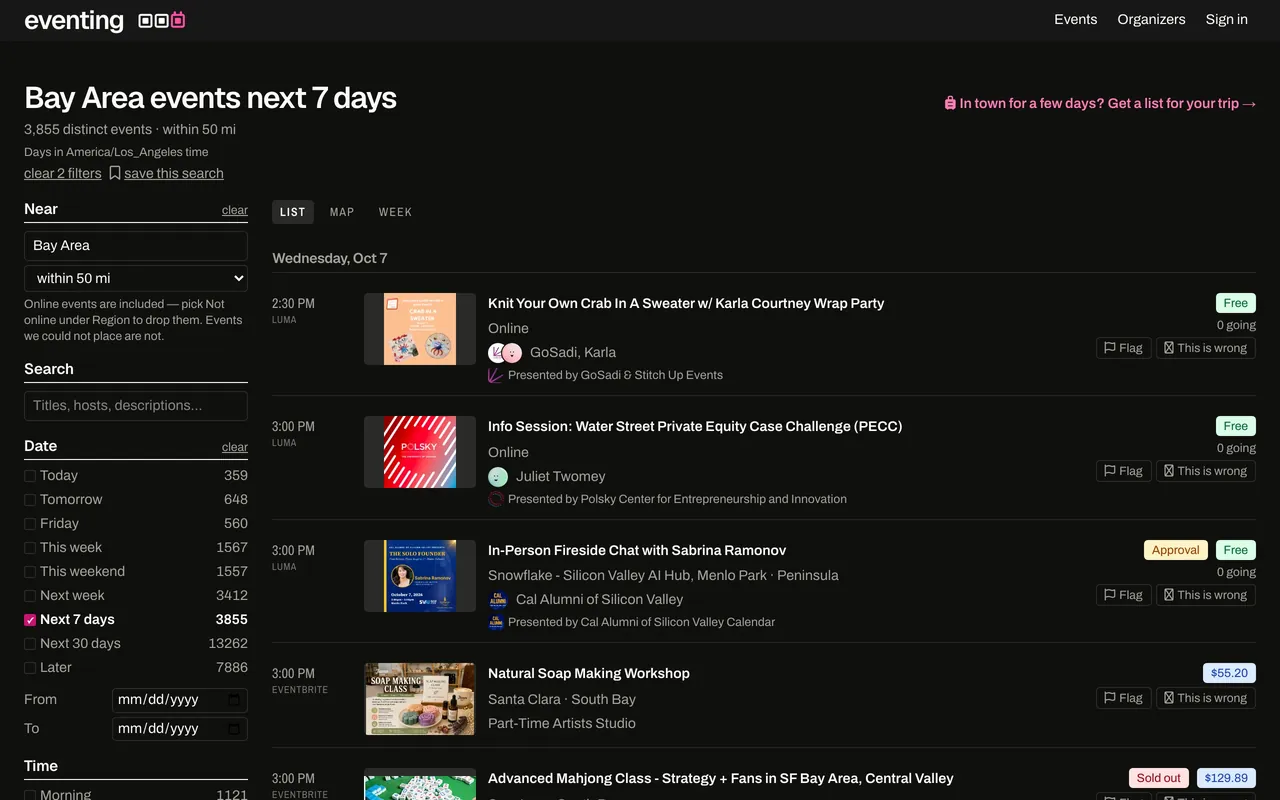
Task: Click the GoSadi presenter logo icon
Action: pos(495,375)
